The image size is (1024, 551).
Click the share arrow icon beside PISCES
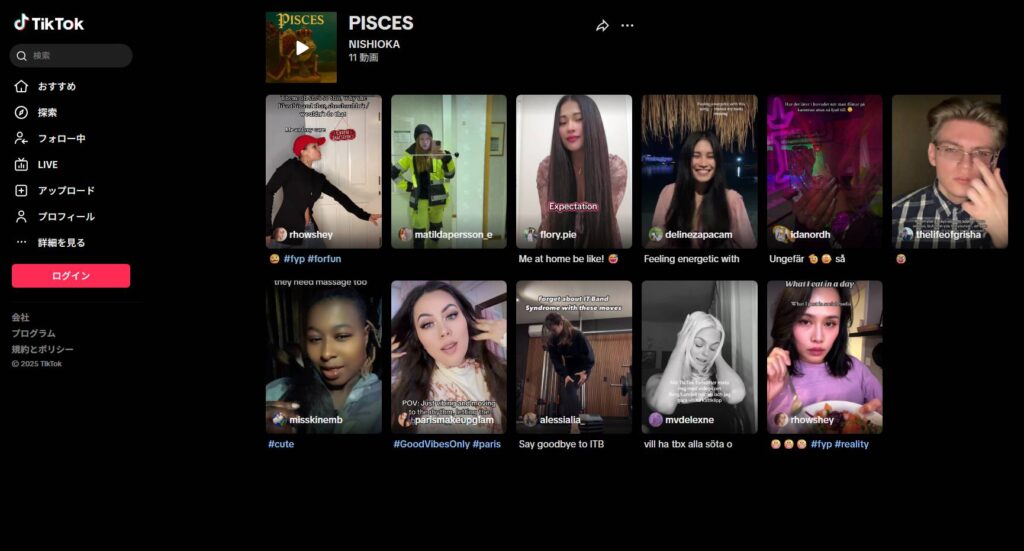click(x=602, y=25)
